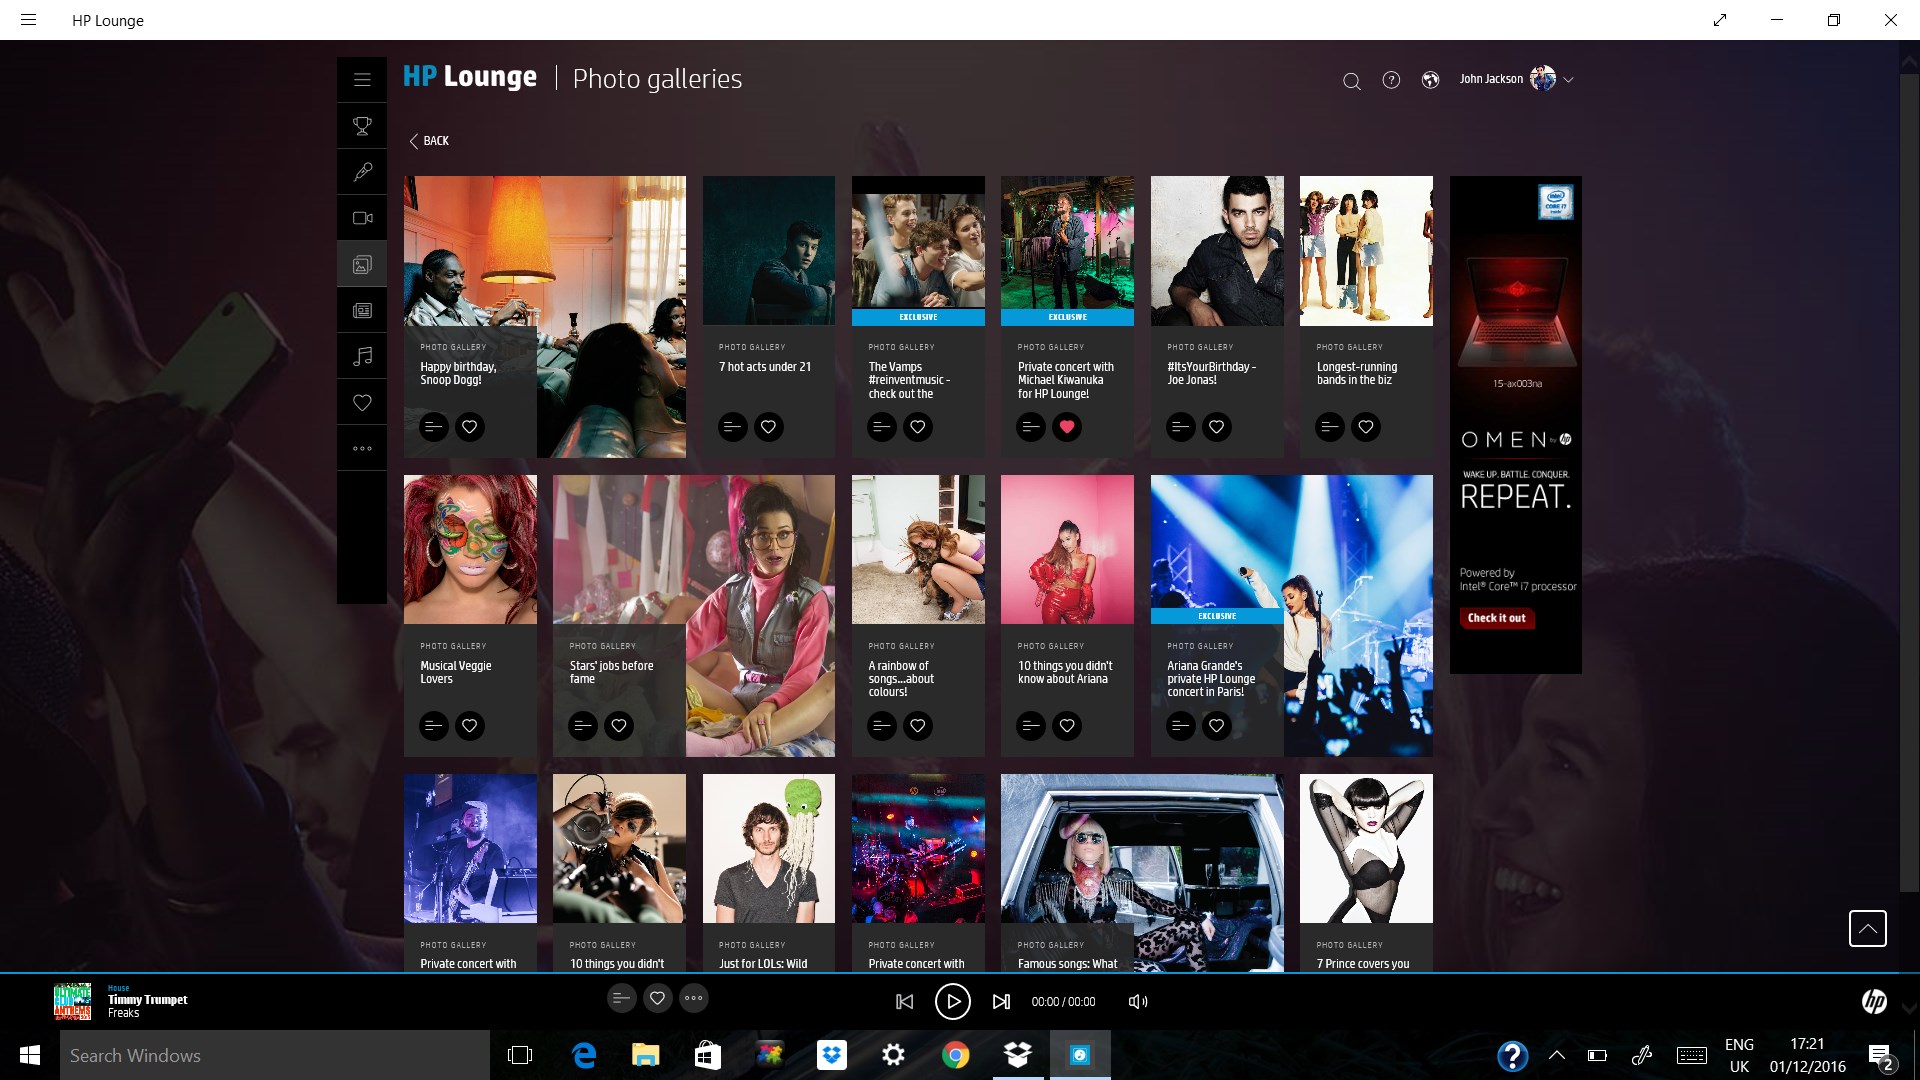Image resolution: width=1920 pixels, height=1080 pixels.
Task: Open the help question mark icon
Action: click(x=1391, y=80)
